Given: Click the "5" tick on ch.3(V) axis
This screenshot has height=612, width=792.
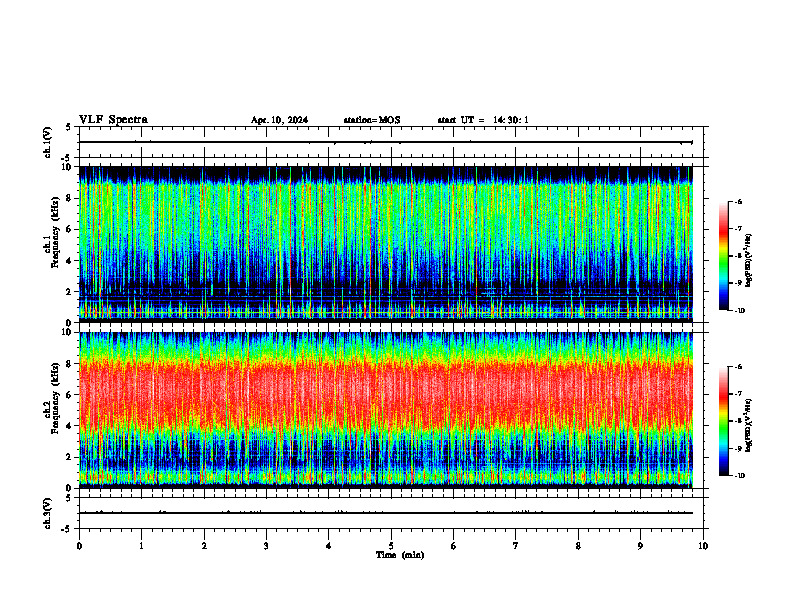Looking at the screenshot, I should tap(69, 498).
